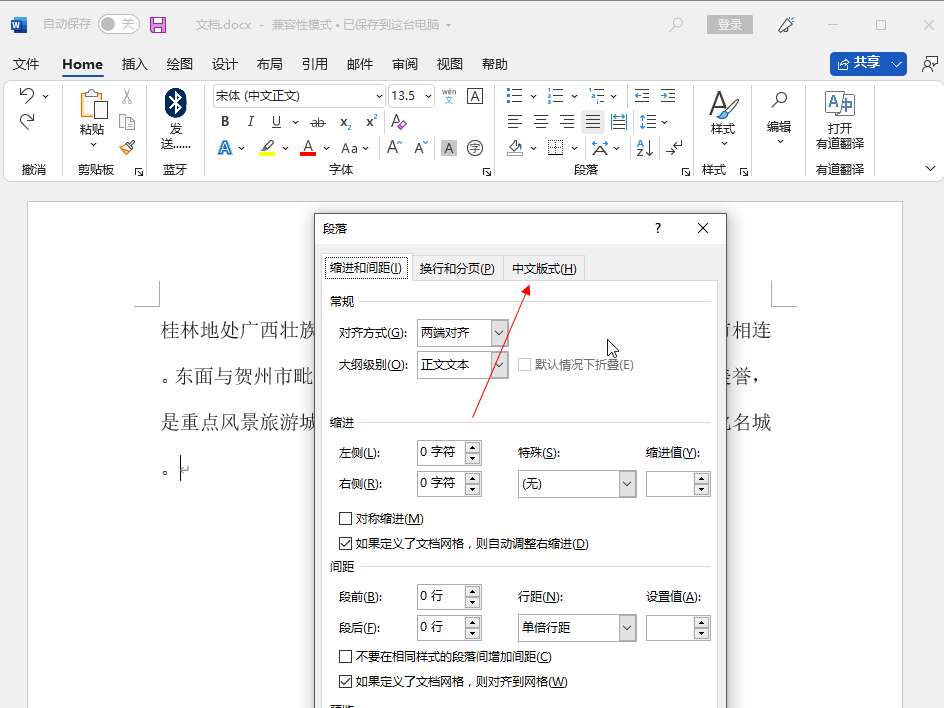Open the font name dropdown
This screenshot has width=944, height=708.
[379, 96]
